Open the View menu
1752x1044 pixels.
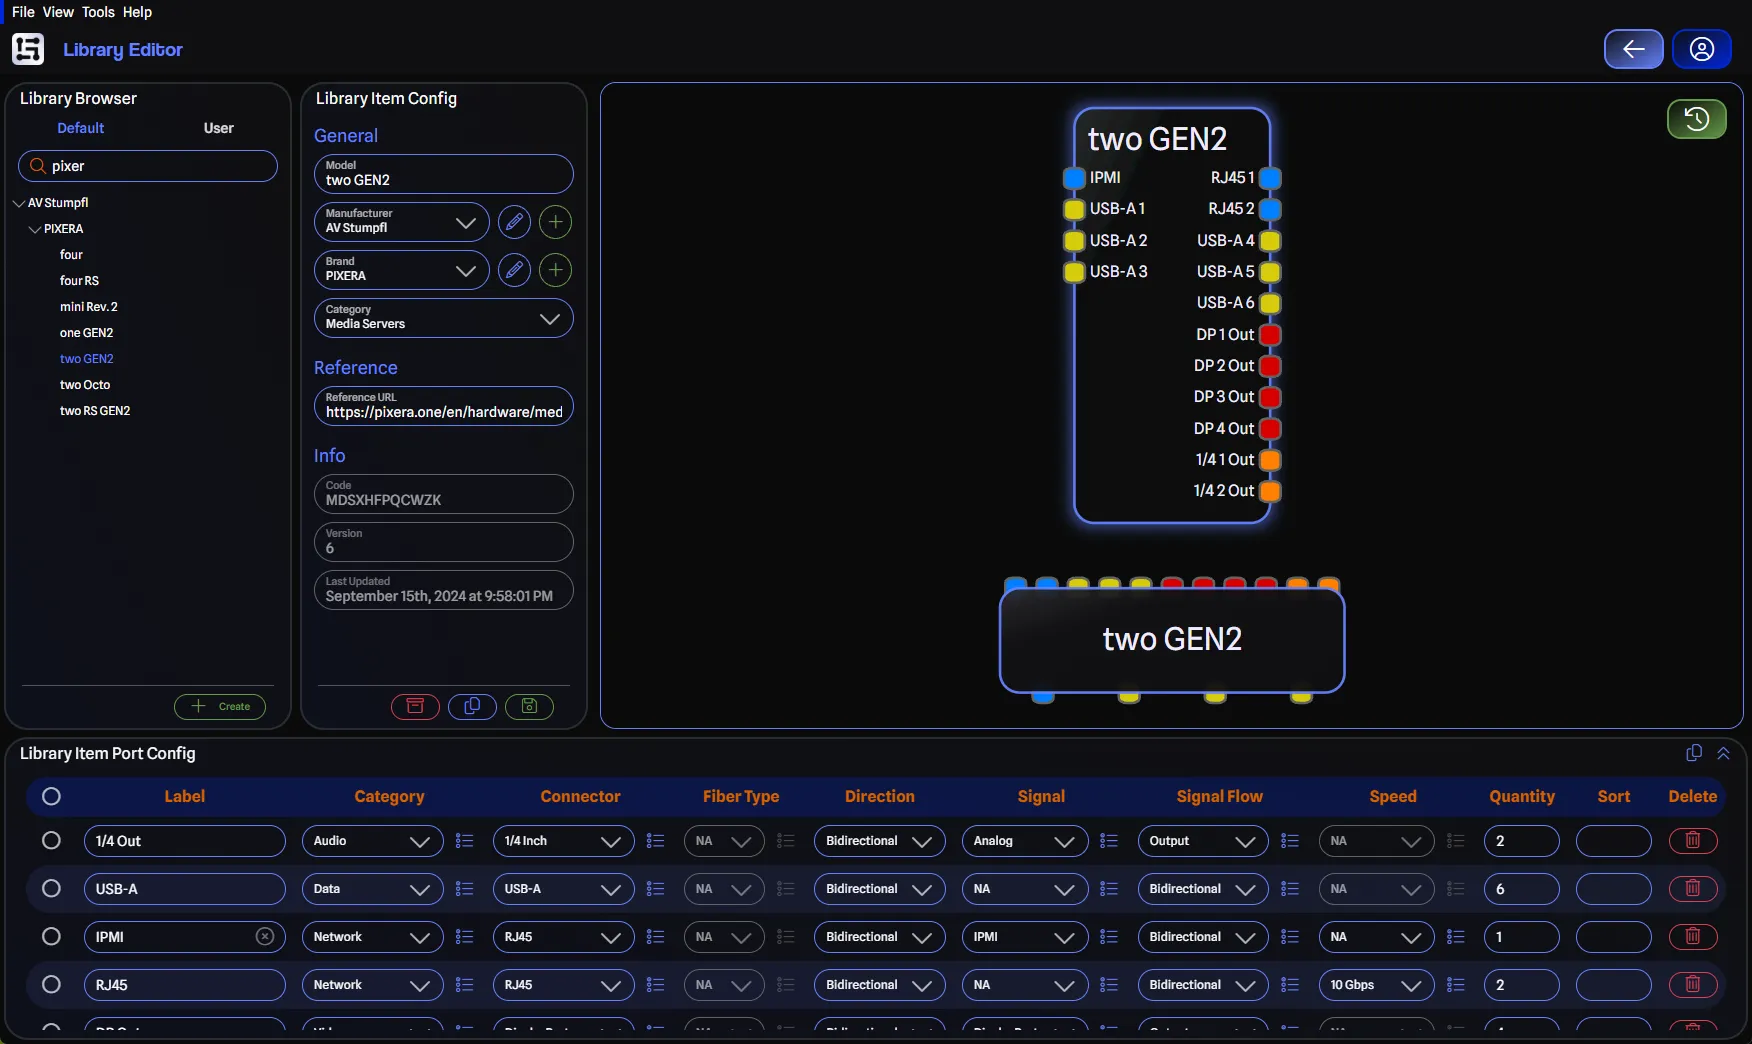coord(58,12)
